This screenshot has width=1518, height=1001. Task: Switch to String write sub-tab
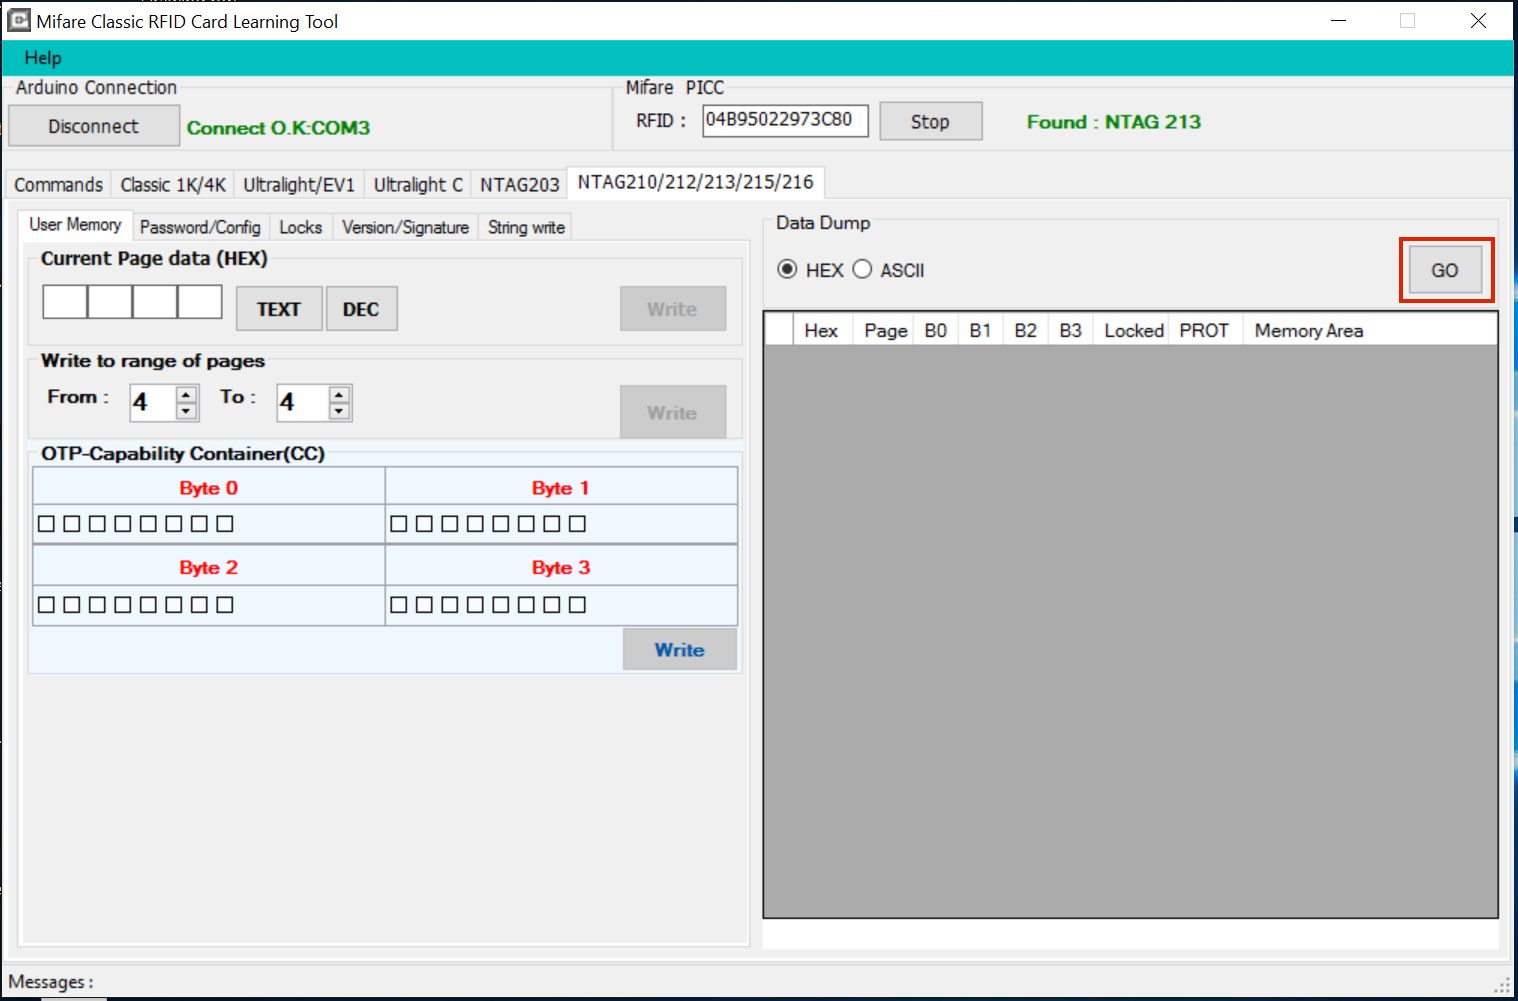(526, 227)
